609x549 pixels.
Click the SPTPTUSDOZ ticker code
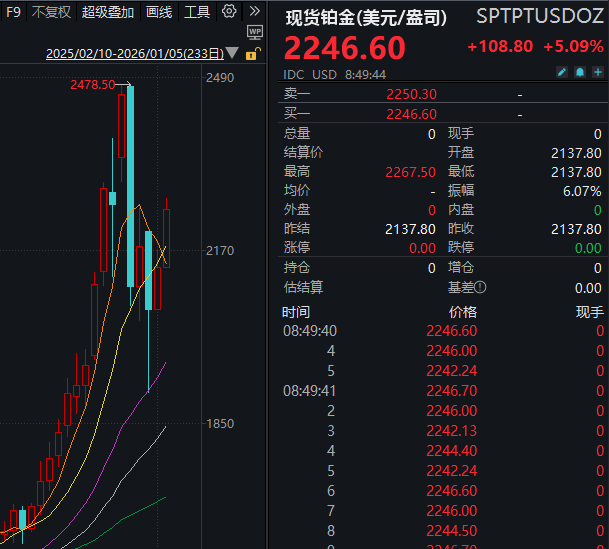coord(539,17)
